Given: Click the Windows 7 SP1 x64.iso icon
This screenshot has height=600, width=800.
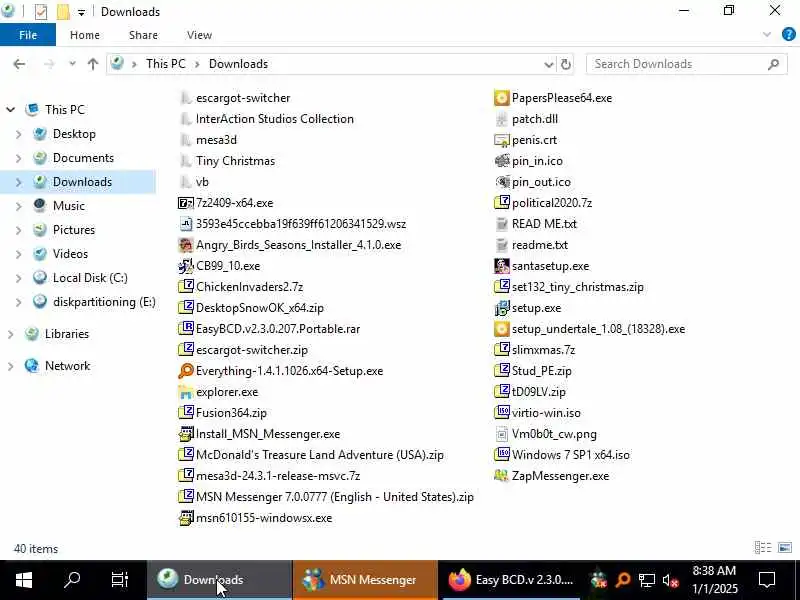Looking at the screenshot, I should pyautogui.click(x=502, y=455).
